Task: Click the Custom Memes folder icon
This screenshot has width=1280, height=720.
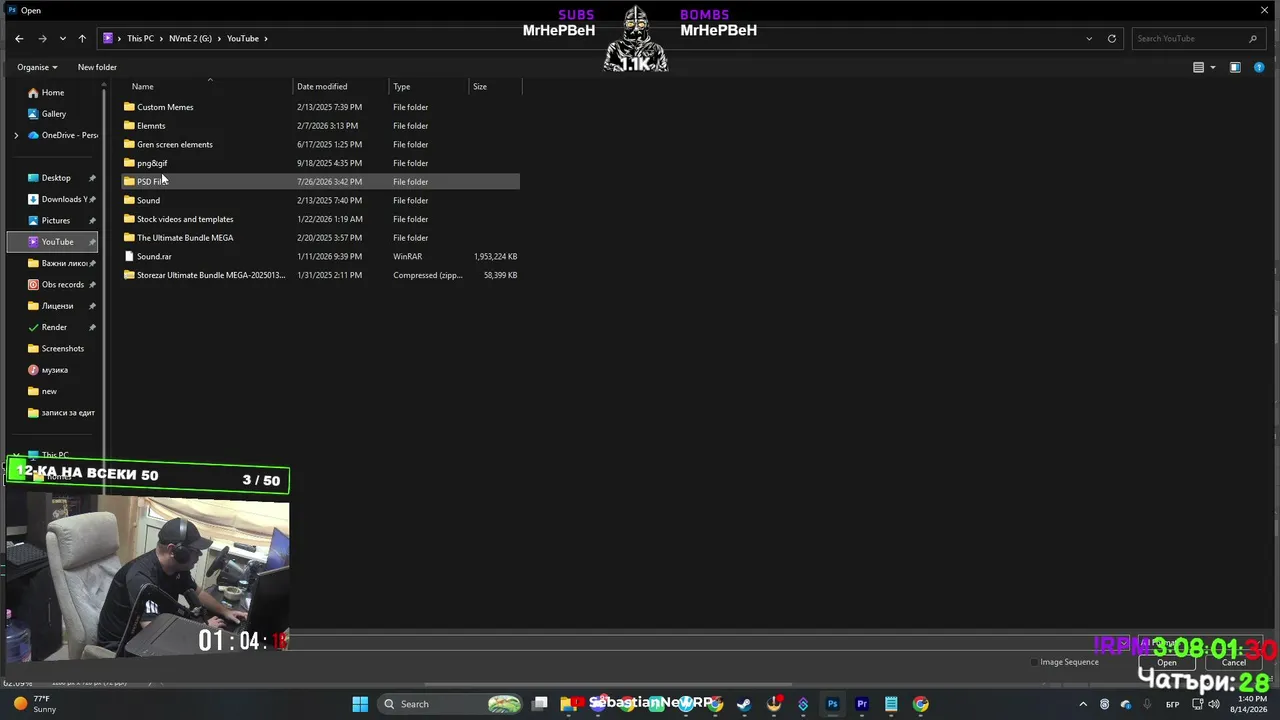Action: tap(129, 107)
